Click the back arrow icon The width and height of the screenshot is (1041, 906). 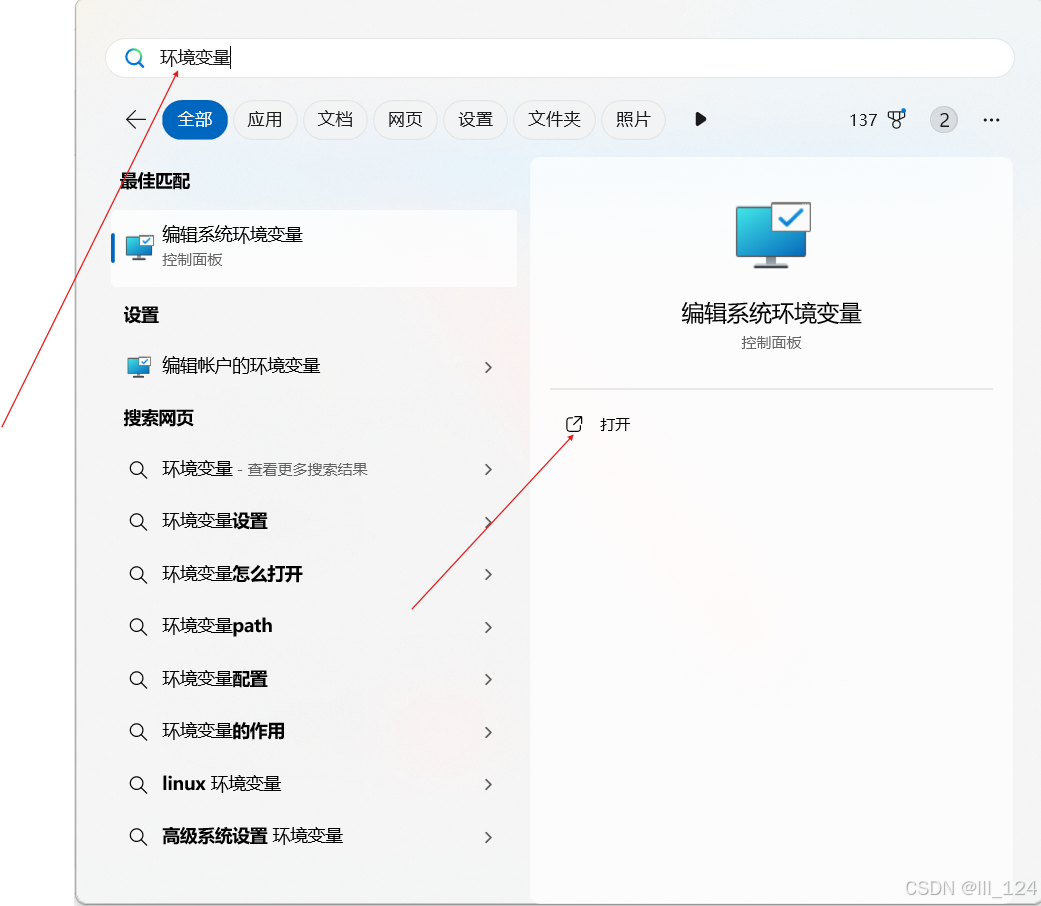[x=135, y=119]
